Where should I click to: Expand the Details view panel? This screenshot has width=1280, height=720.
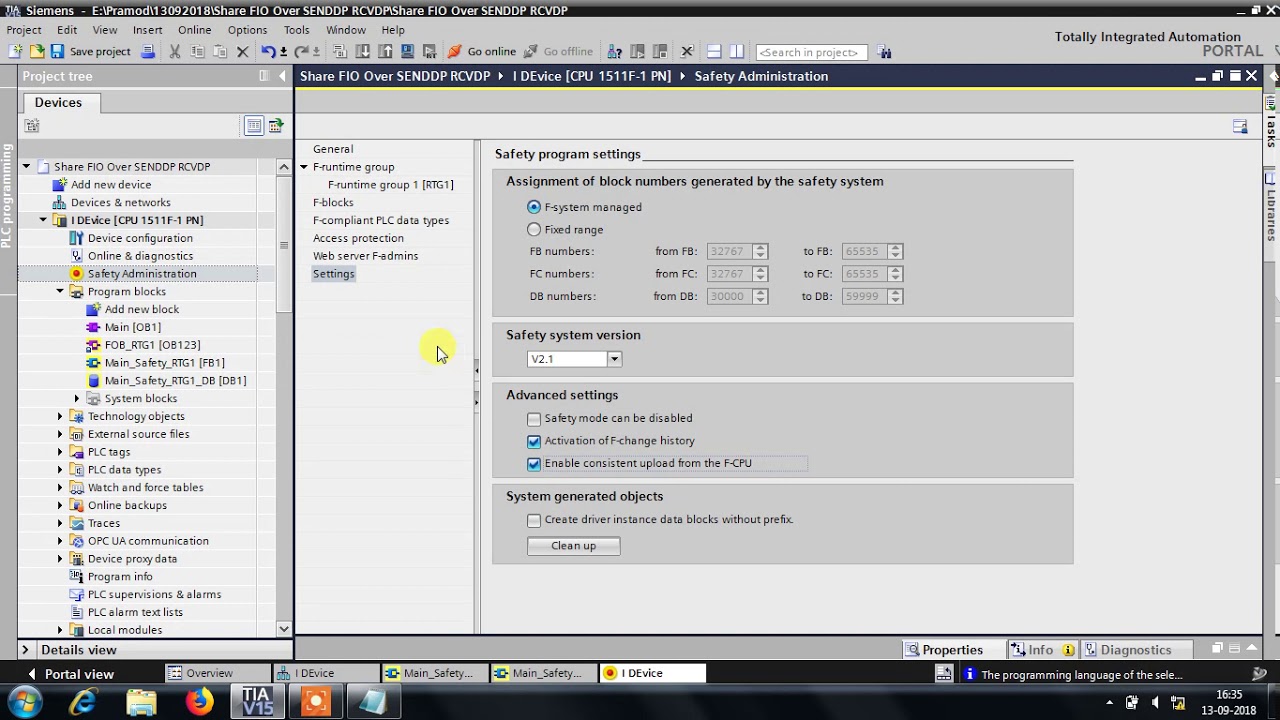[x=25, y=650]
